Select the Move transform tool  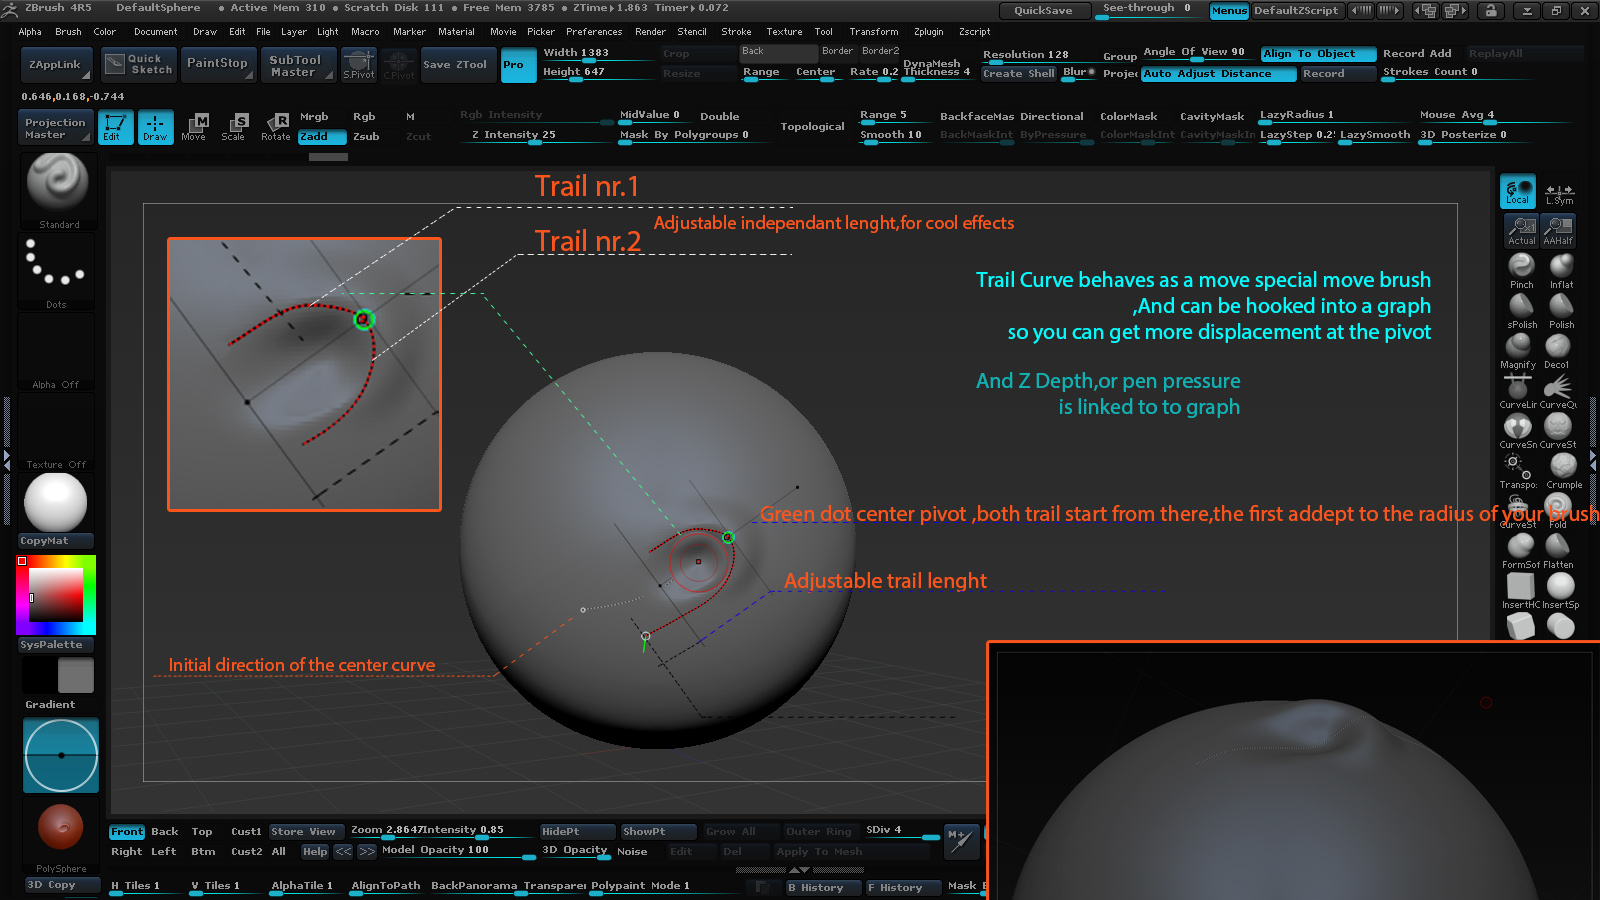tap(194, 127)
